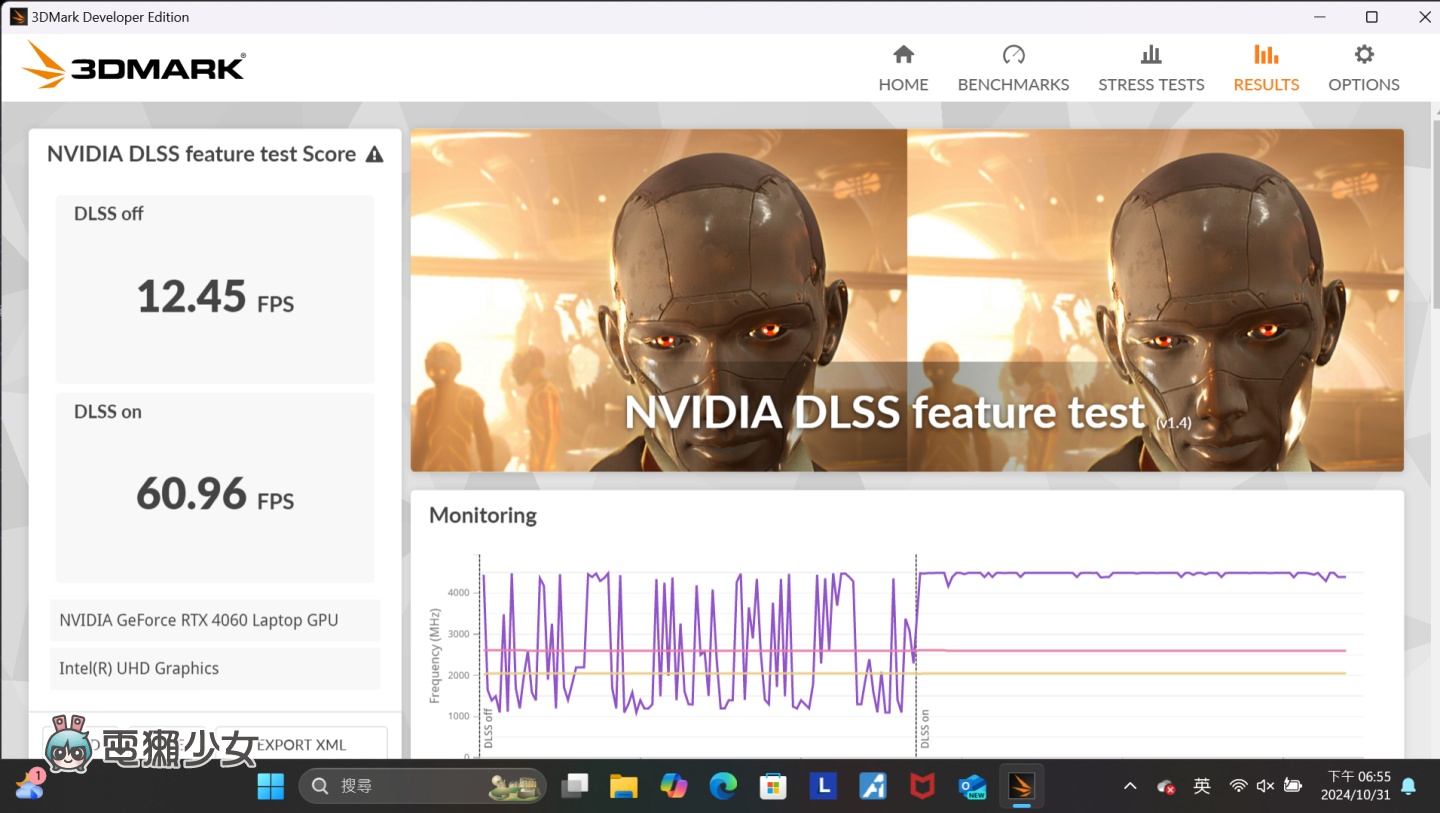
Task: Click the EXPORT XML button
Action: click(301, 745)
